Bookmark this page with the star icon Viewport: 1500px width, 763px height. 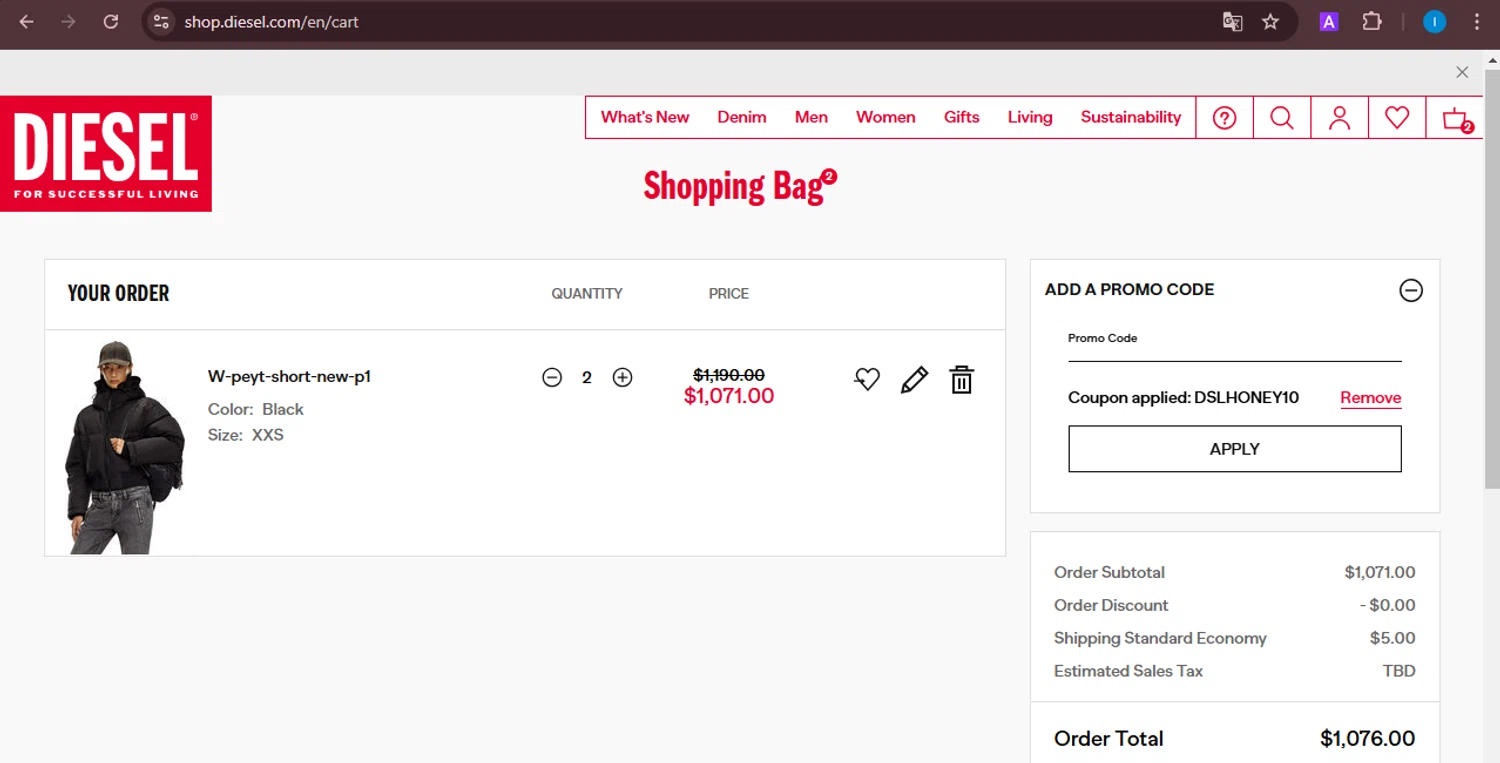pyautogui.click(x=1270, y=22)
